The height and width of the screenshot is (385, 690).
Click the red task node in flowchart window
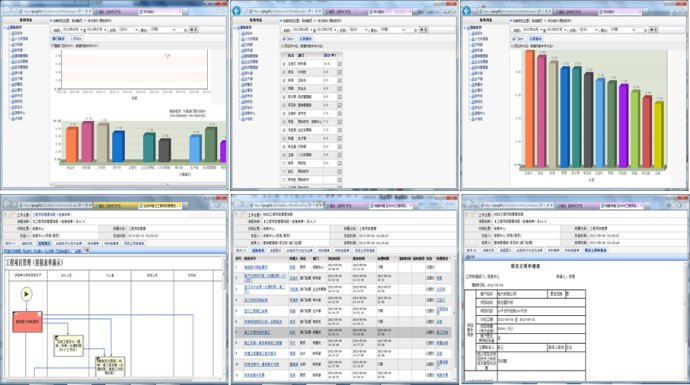[27, 322]
